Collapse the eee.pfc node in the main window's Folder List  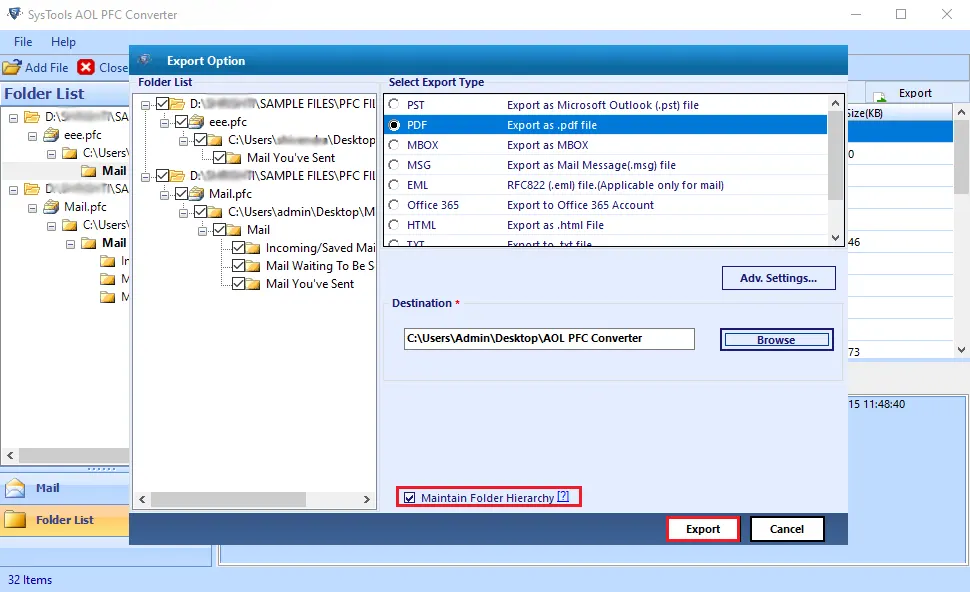33,136
